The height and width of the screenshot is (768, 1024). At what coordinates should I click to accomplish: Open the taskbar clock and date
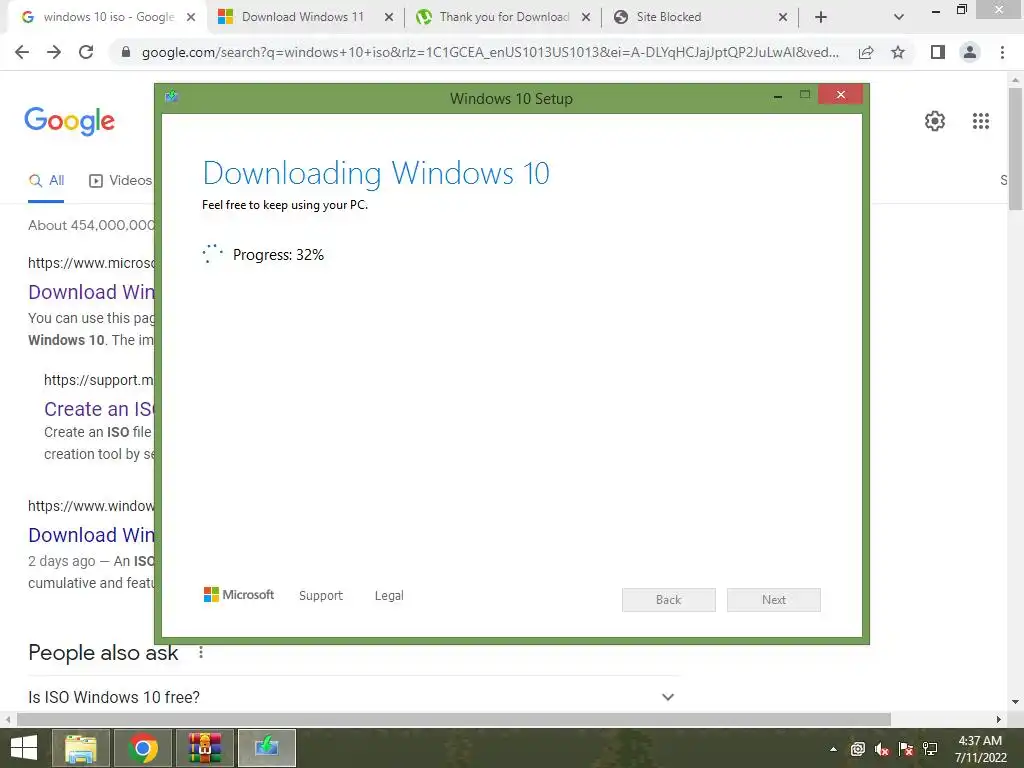pyautogui.click(x=980, y=749)
